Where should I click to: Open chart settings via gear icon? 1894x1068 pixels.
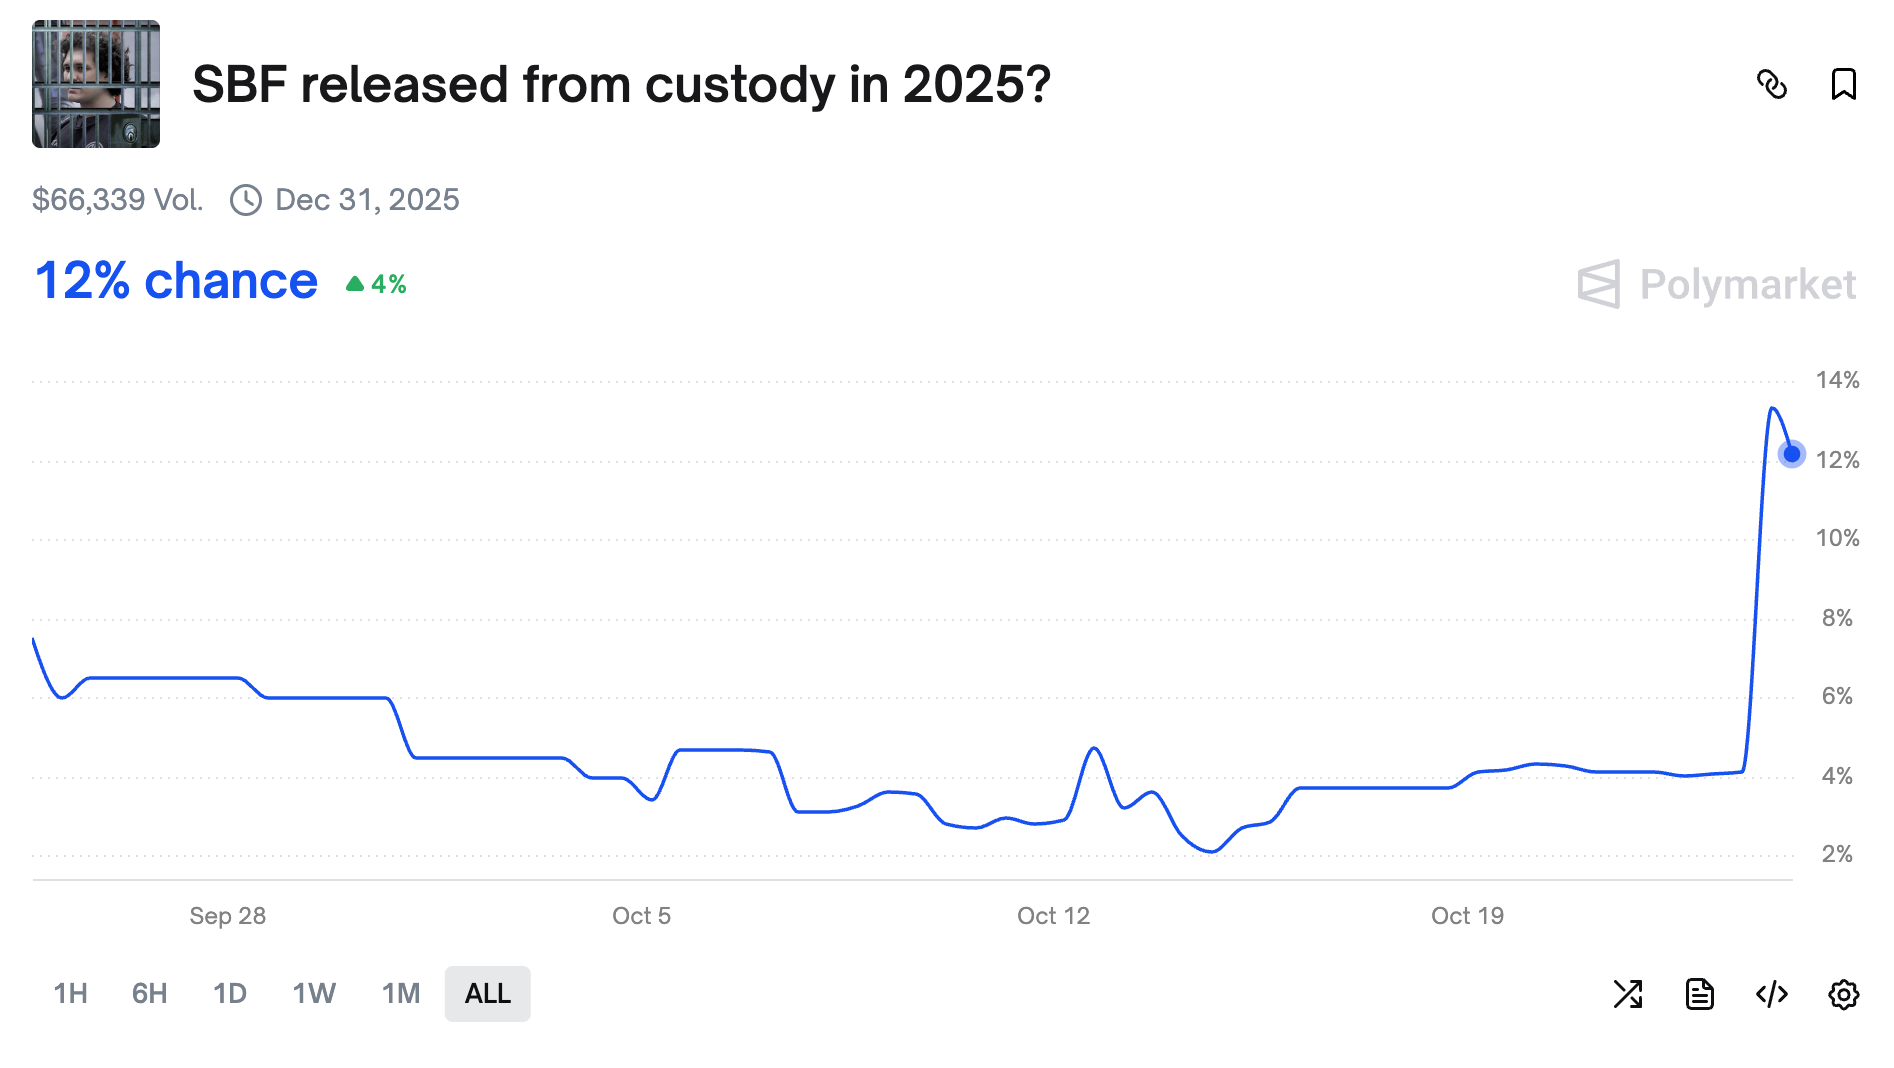1845,994
